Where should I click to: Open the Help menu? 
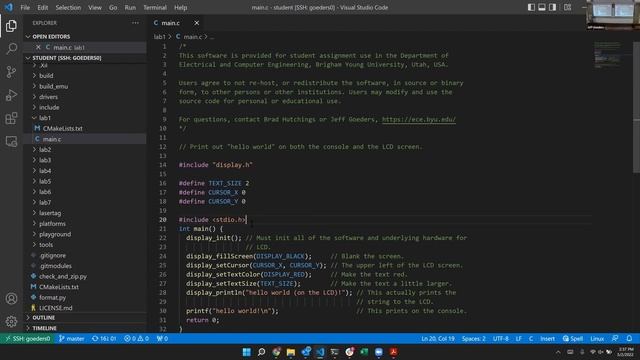[x=180, y=7]
